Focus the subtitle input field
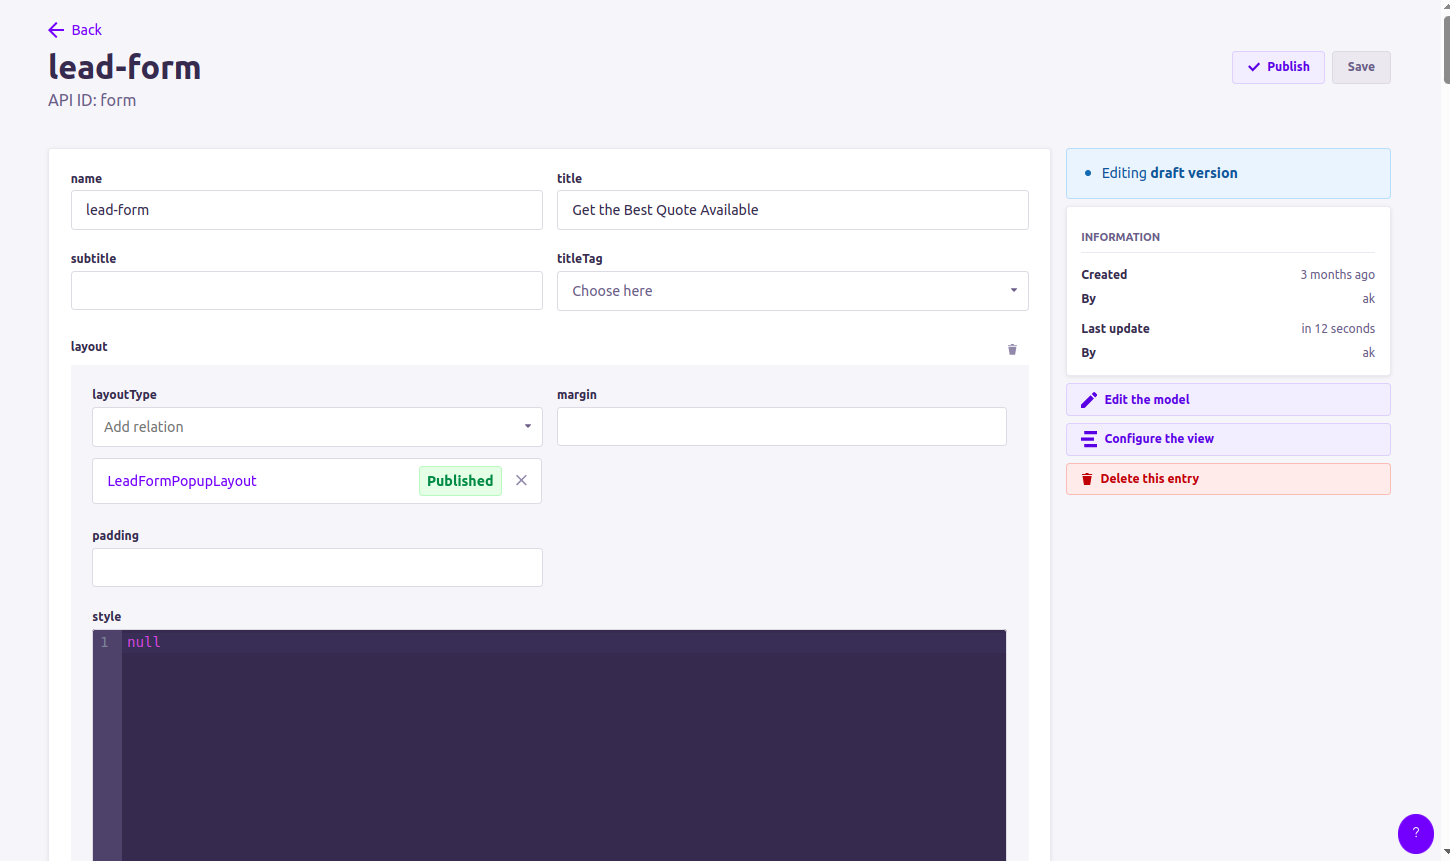 [307, 291]
